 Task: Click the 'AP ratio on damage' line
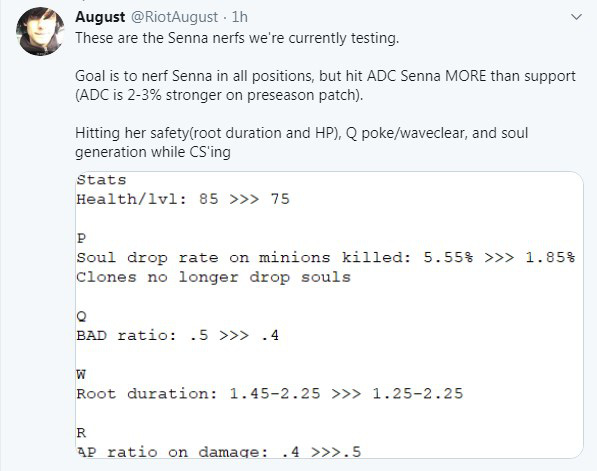pyautogui.click(x=219, y=452)
